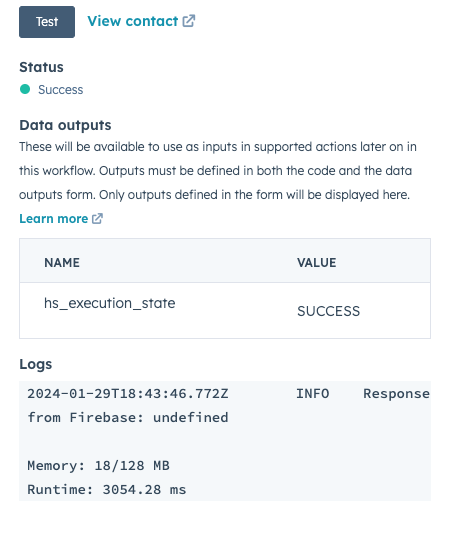Click the INFO log level text
Viewport: 453px width, 538px height.
(x=313, y=394)
